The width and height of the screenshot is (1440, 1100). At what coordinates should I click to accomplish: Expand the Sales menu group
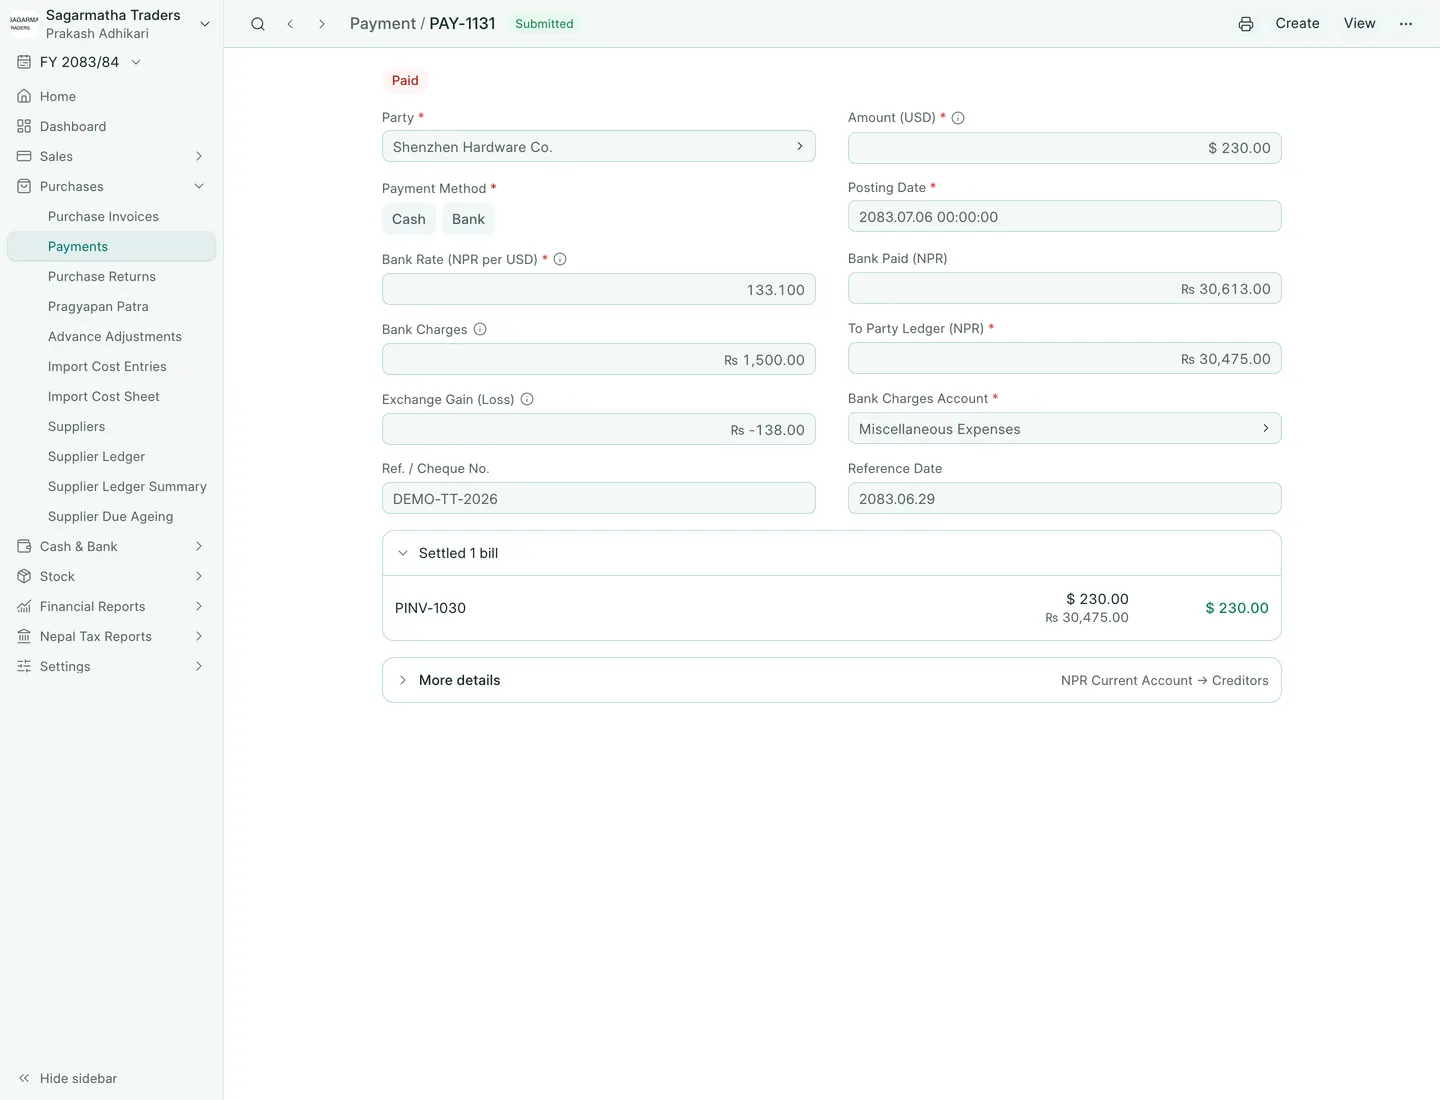tap(111, 156)
